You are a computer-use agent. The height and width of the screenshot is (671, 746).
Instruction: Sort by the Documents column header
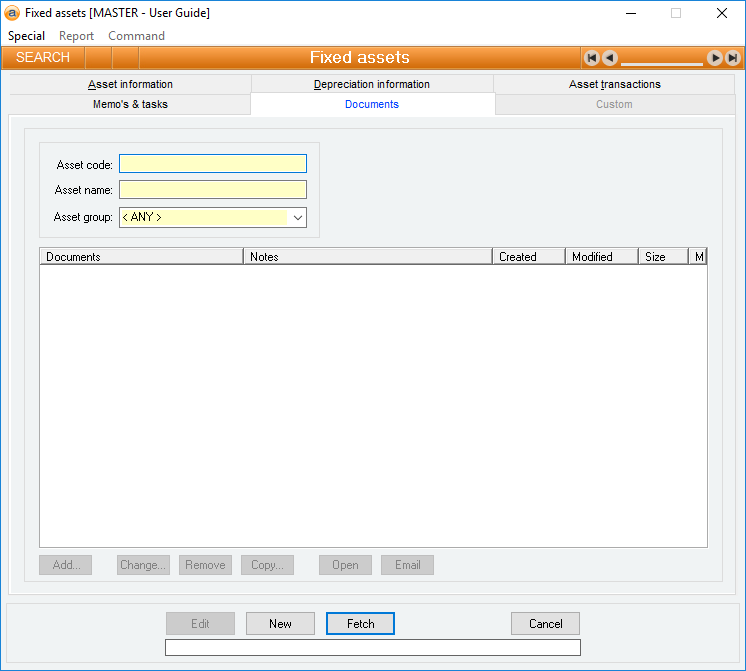(140, 257)
